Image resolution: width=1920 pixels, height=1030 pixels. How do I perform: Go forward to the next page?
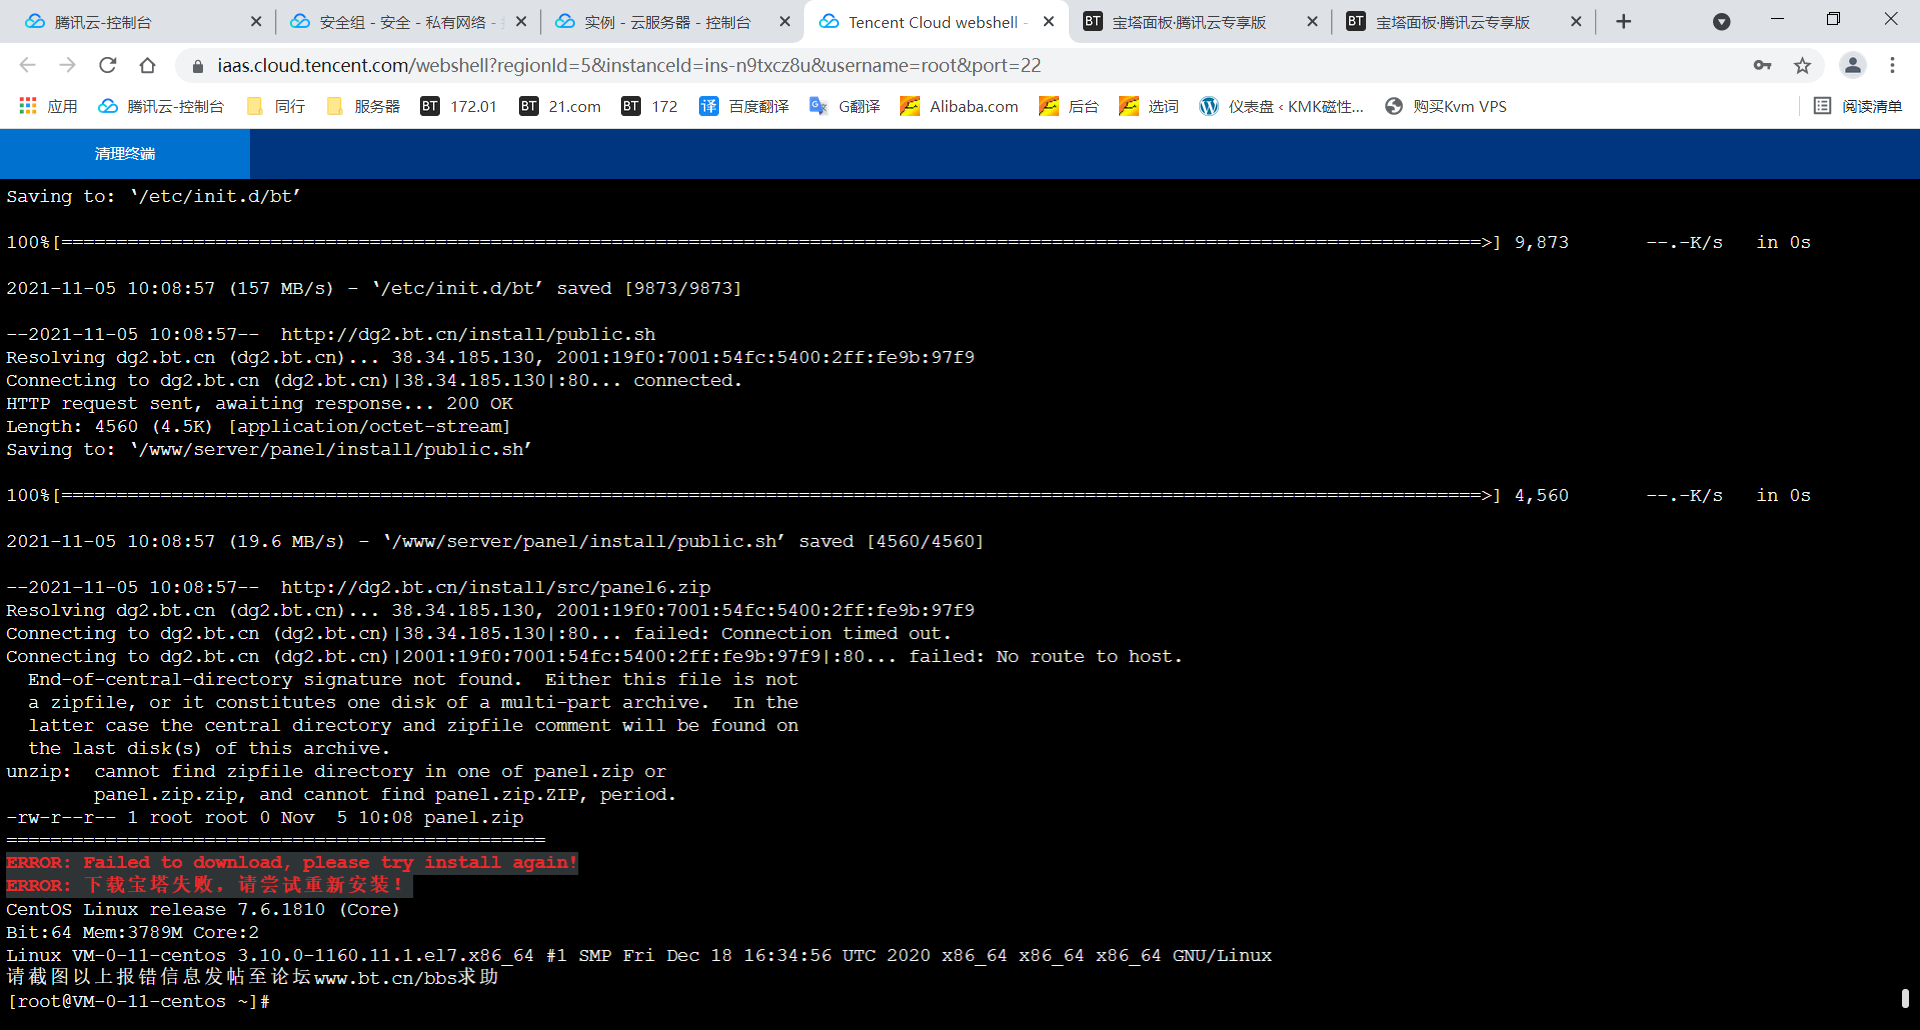tap(68, 65)
